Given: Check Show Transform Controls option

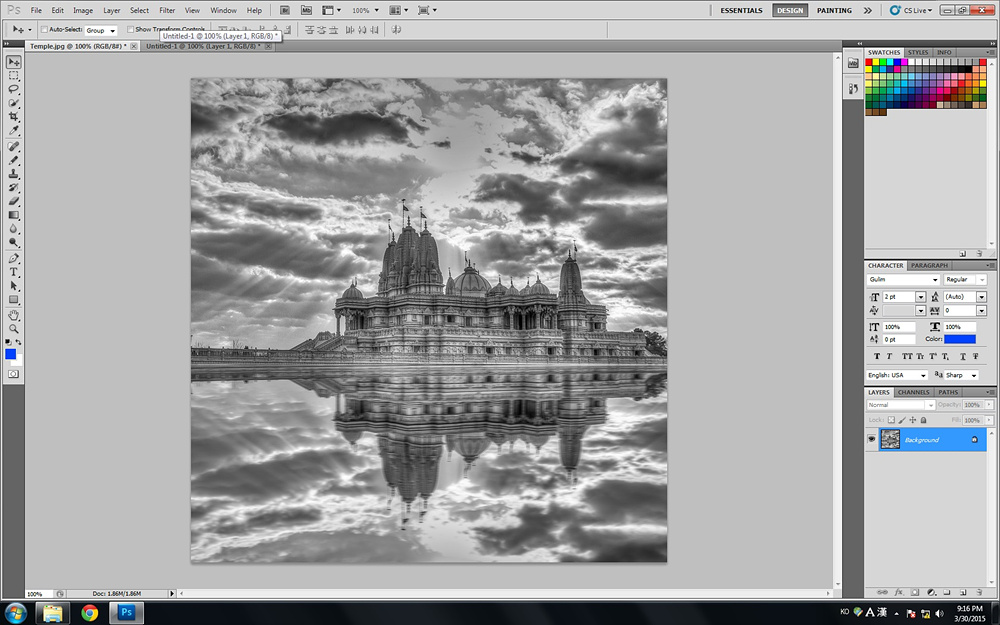Looking at the screenshot, I should [131, 30].
